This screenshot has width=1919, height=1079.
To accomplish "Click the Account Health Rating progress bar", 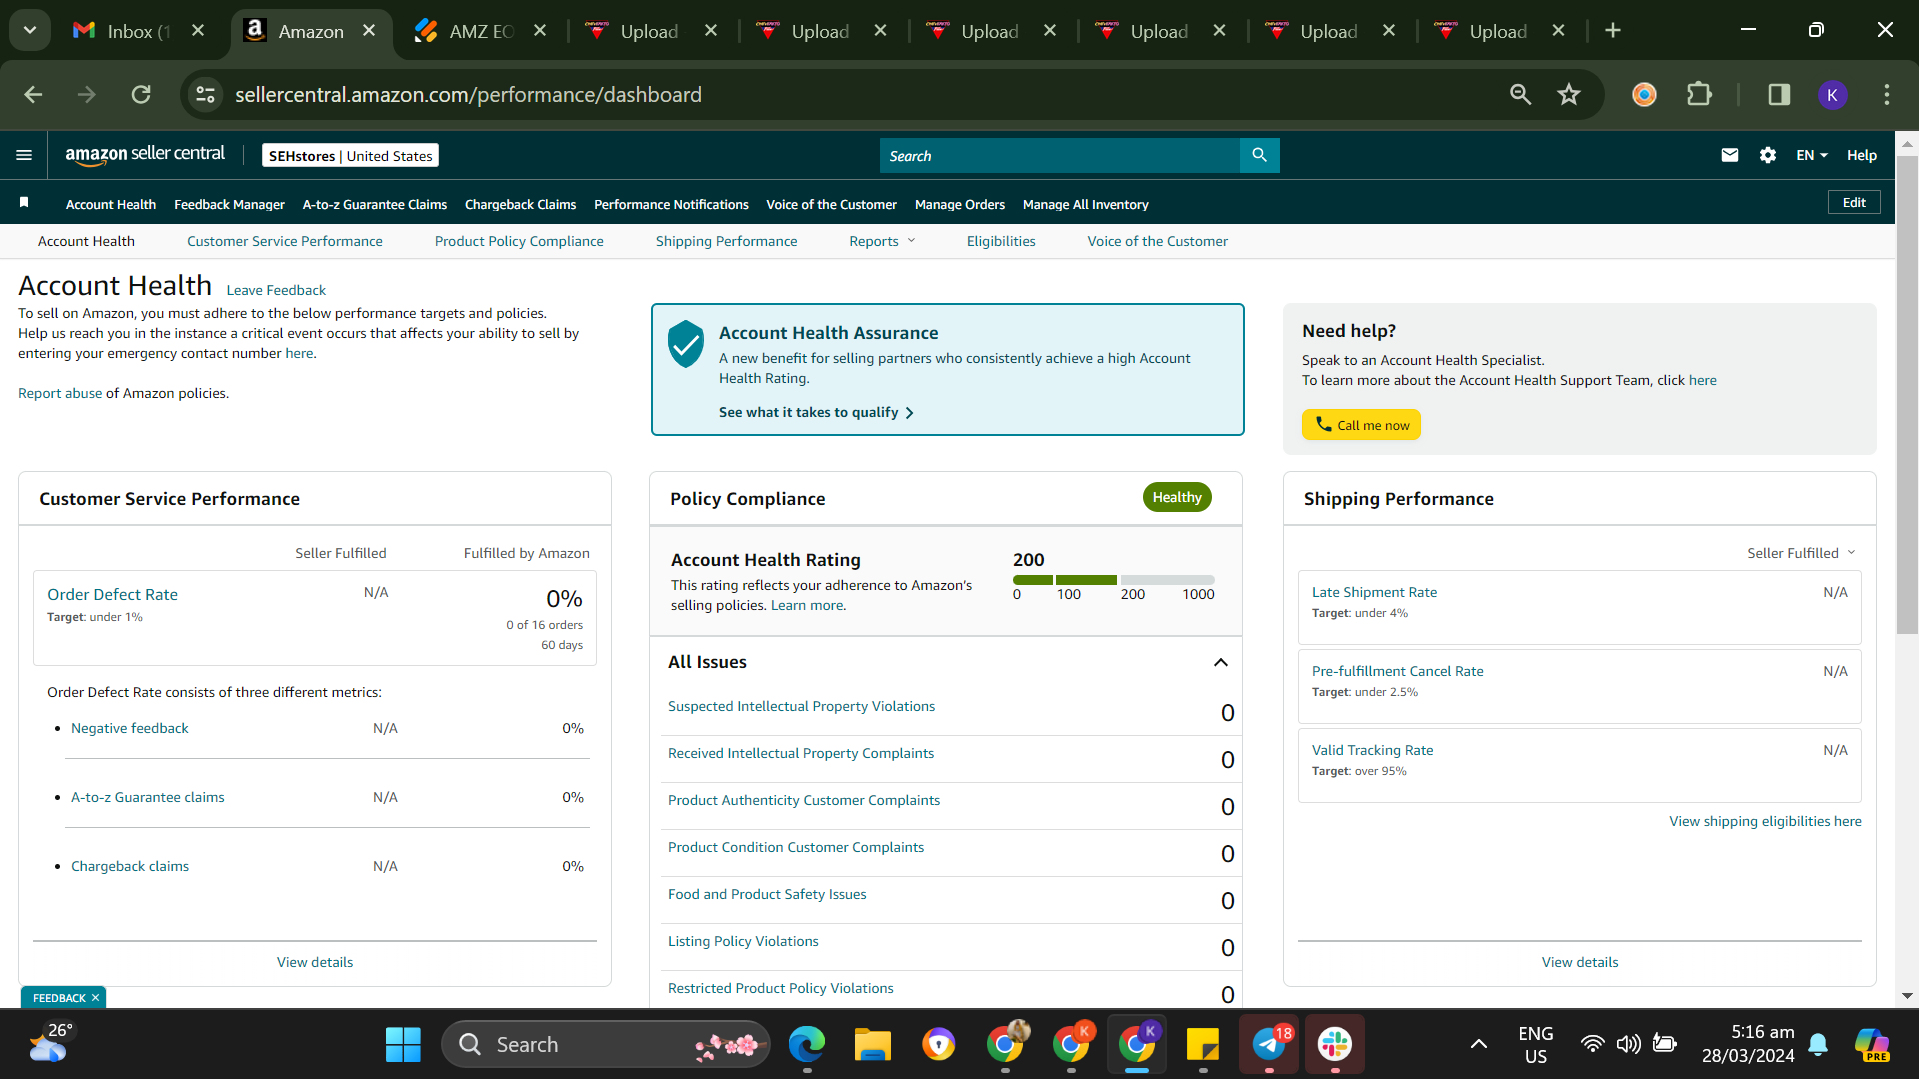I will 1113,580.
